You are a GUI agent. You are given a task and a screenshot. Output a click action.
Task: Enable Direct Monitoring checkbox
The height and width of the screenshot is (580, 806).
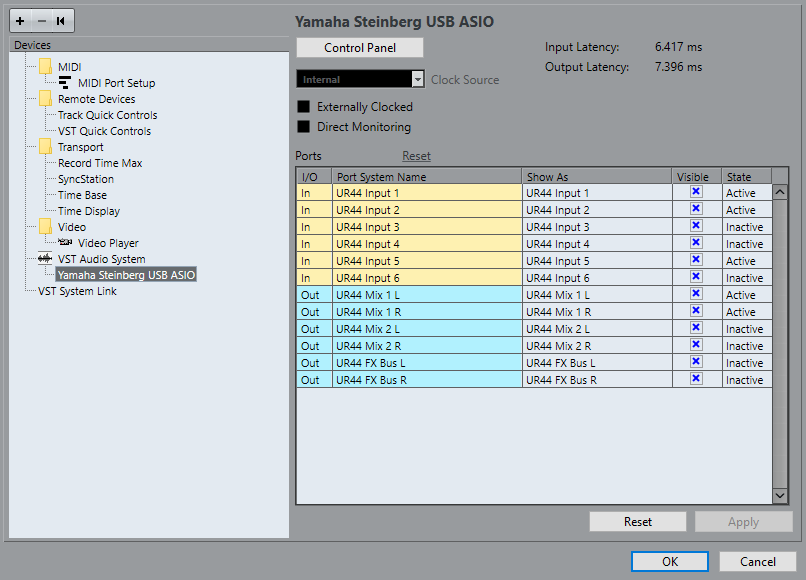coord(304,126)
